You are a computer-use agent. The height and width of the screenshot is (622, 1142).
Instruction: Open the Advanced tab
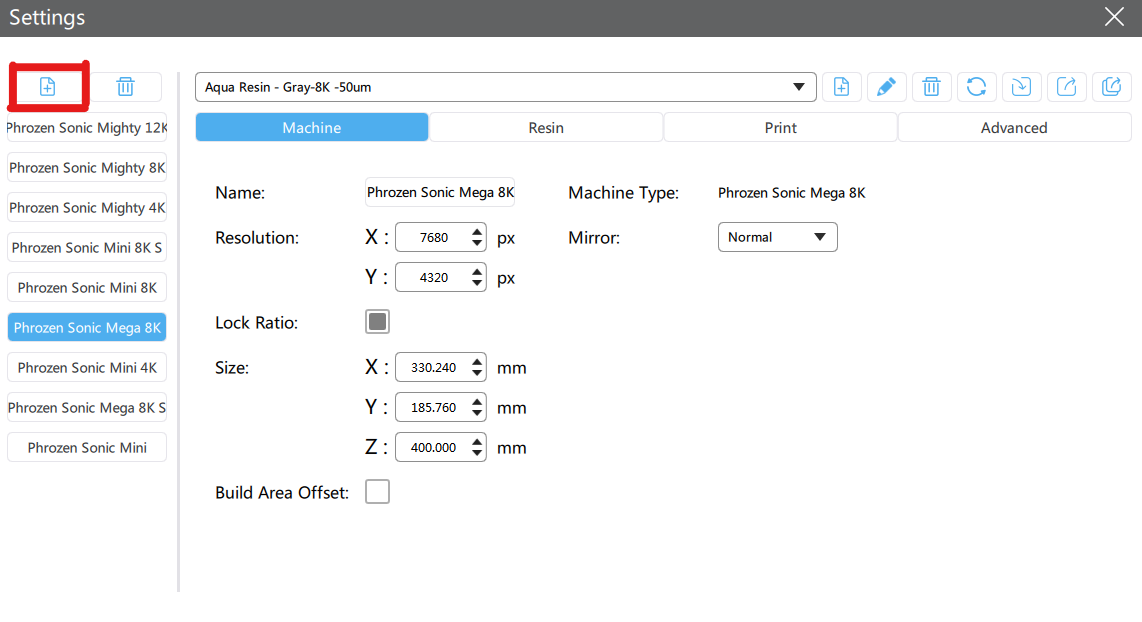tap(1014, 128)
